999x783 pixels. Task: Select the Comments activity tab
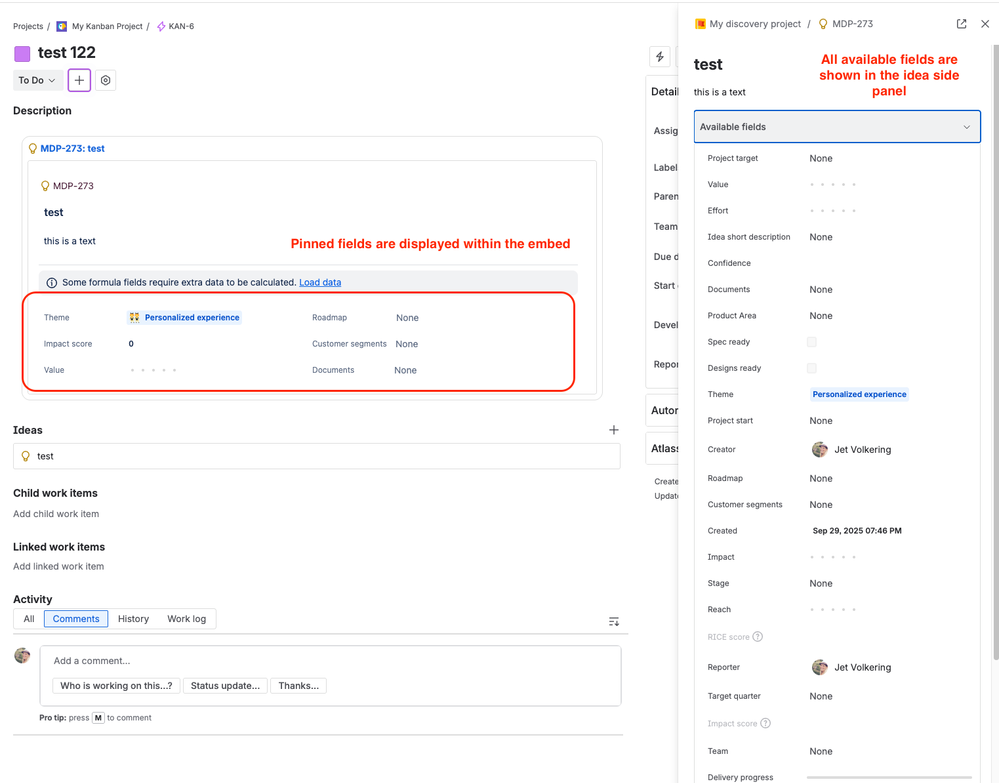(76, 619)
